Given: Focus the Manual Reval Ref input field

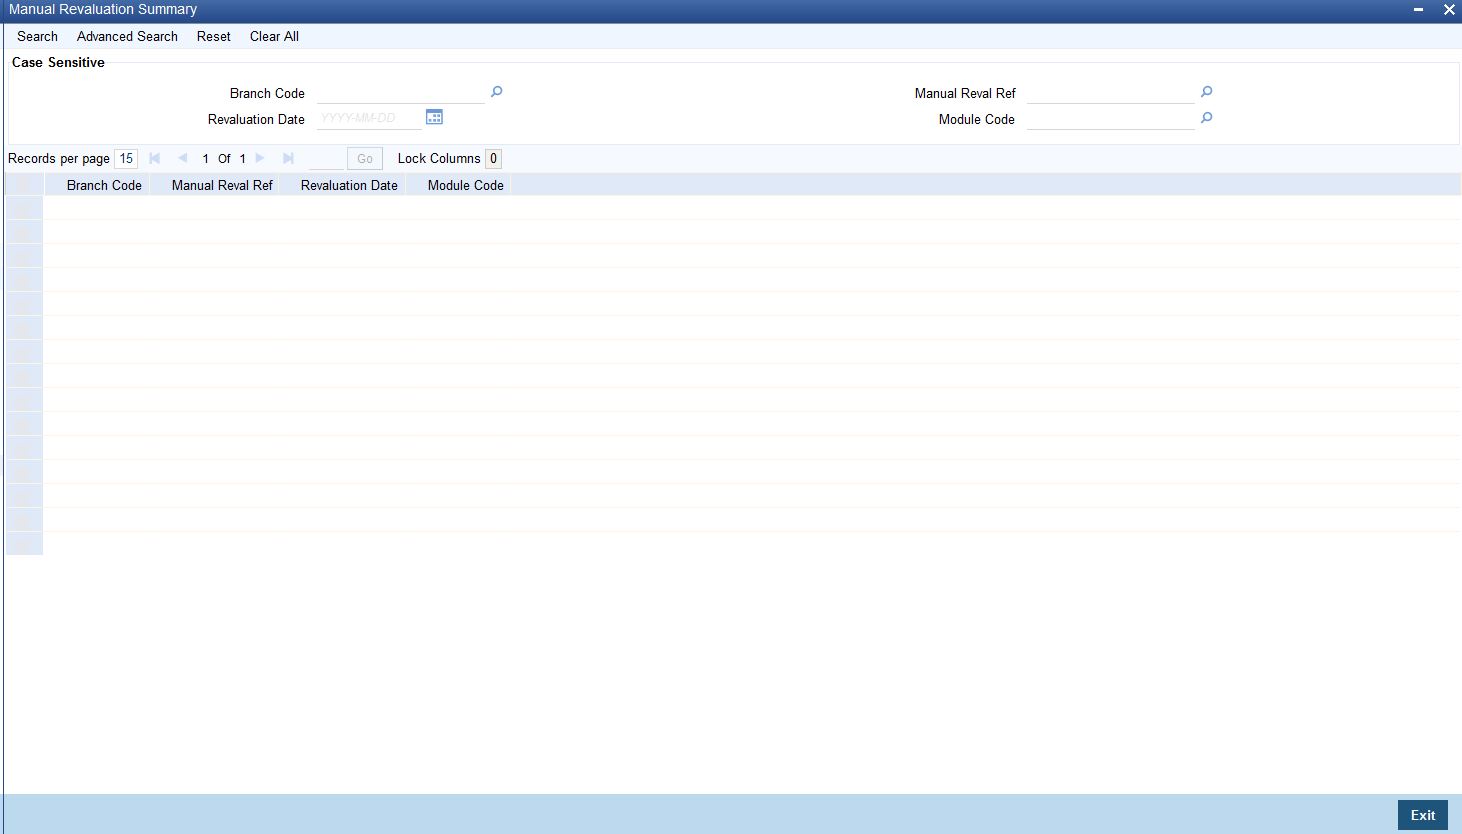Looking at the screenshot, I should [1110, 93].
